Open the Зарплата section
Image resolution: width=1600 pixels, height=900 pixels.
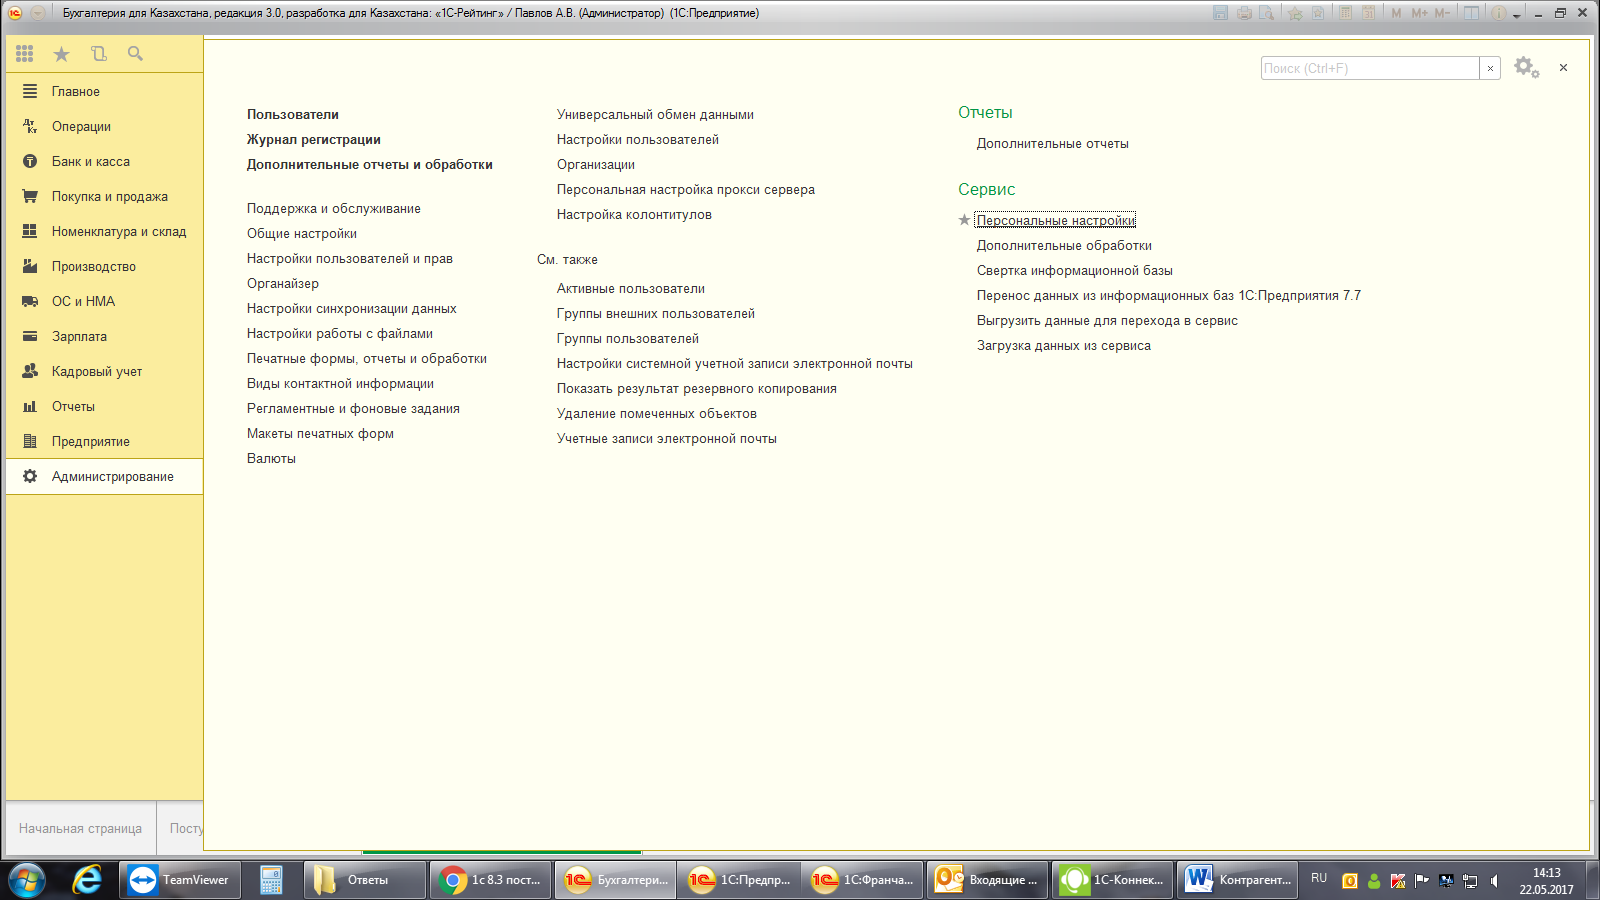(x=104, y=336)
